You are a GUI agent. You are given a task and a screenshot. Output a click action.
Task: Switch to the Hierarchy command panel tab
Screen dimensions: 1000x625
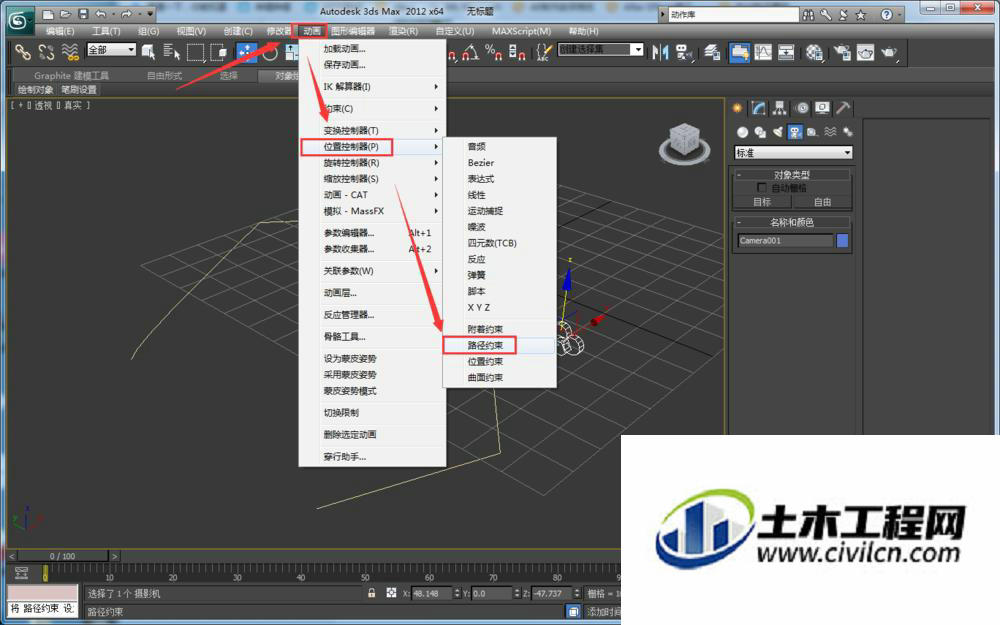(779, 108)
